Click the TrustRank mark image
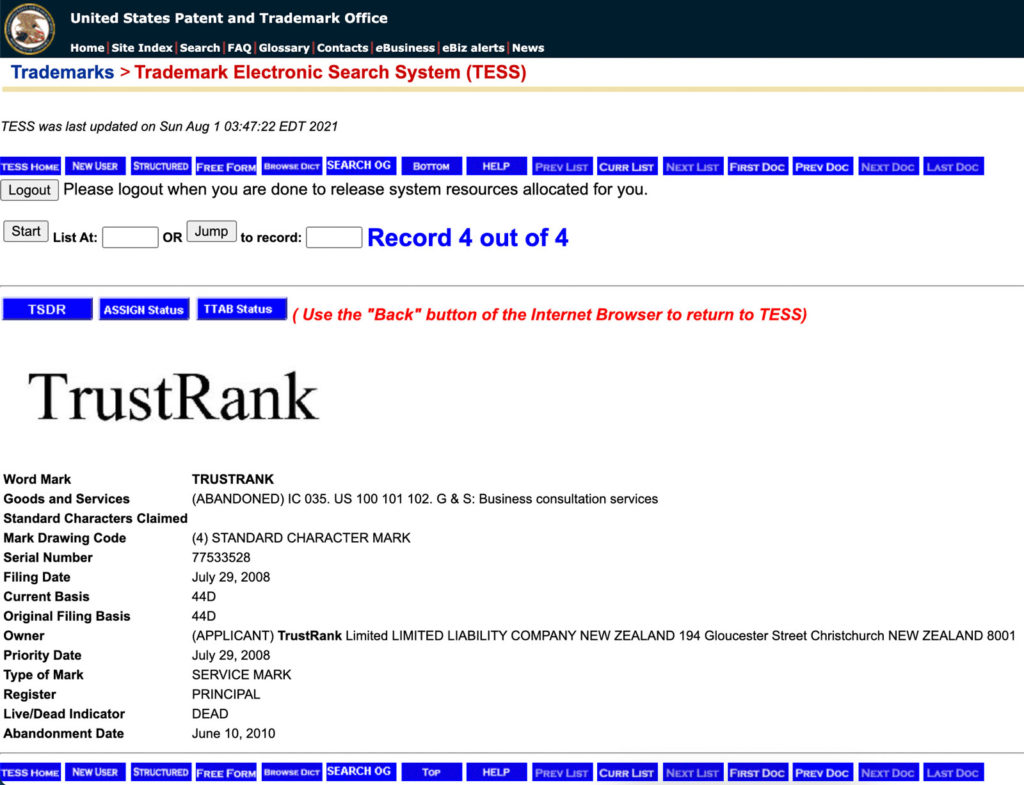The height and width of the screenshot is (785, 1024). coord(173,396)
